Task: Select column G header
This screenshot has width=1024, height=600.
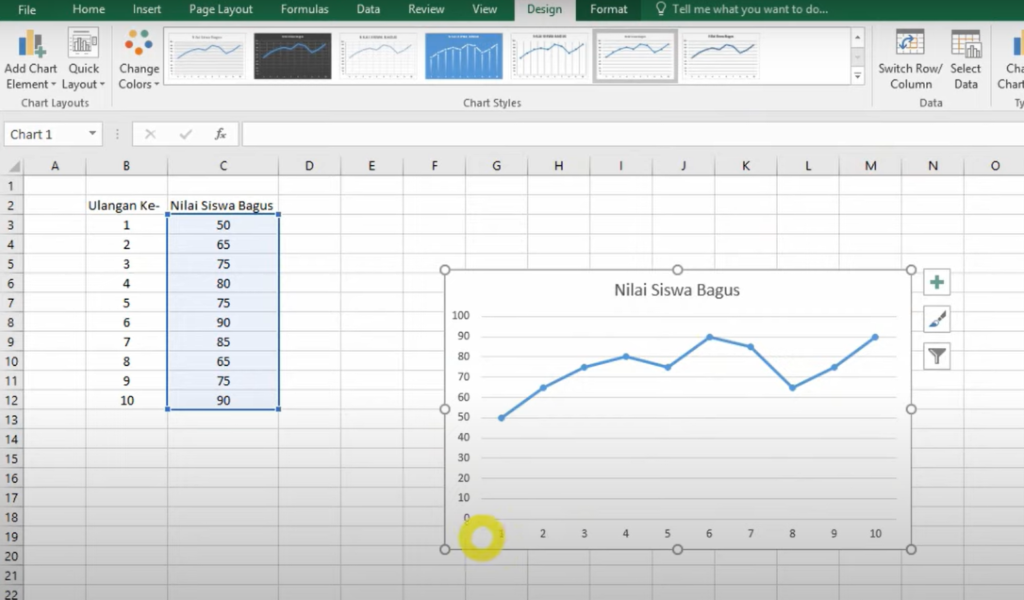Action: 496,166
